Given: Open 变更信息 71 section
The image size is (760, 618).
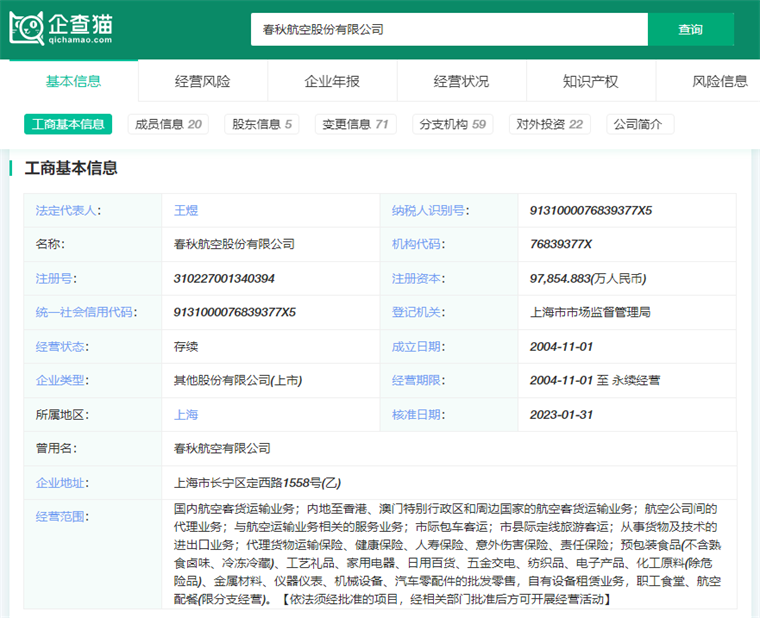Looking at the screenshot, I should [354, 124].
